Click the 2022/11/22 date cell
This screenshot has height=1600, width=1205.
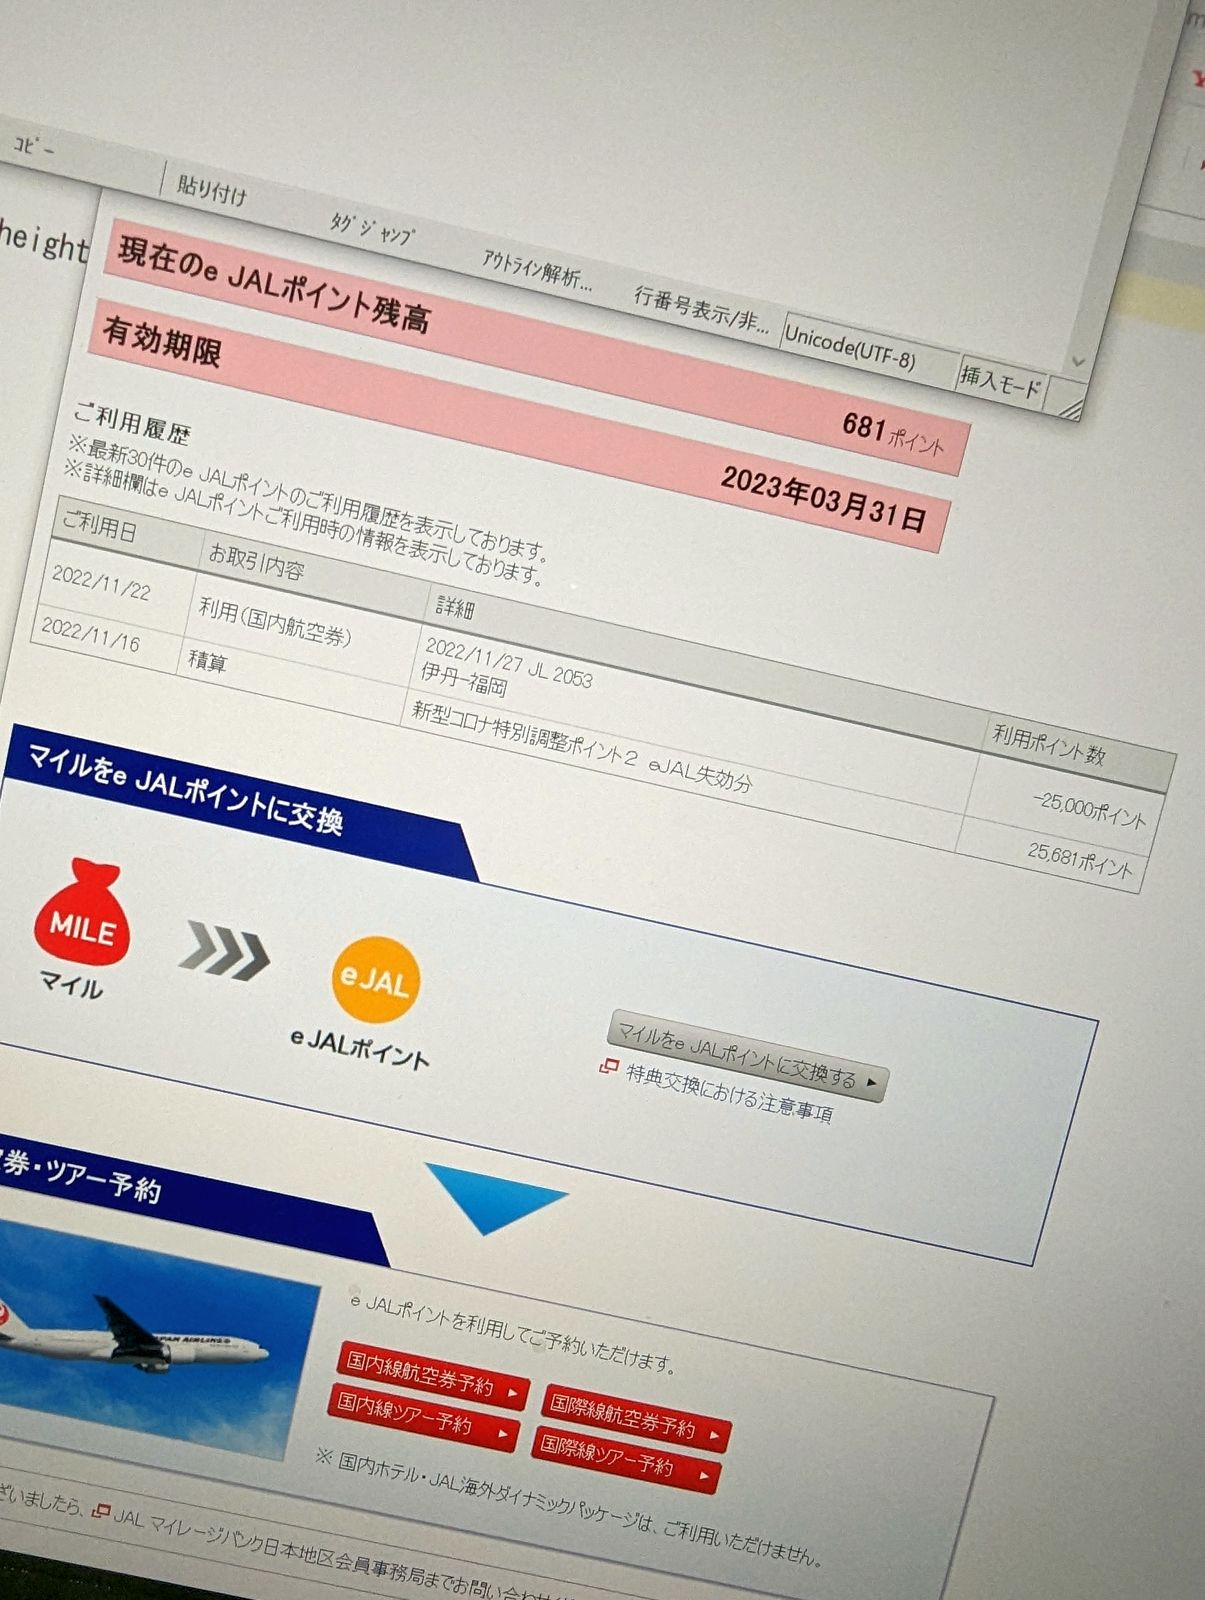(101, 583)
